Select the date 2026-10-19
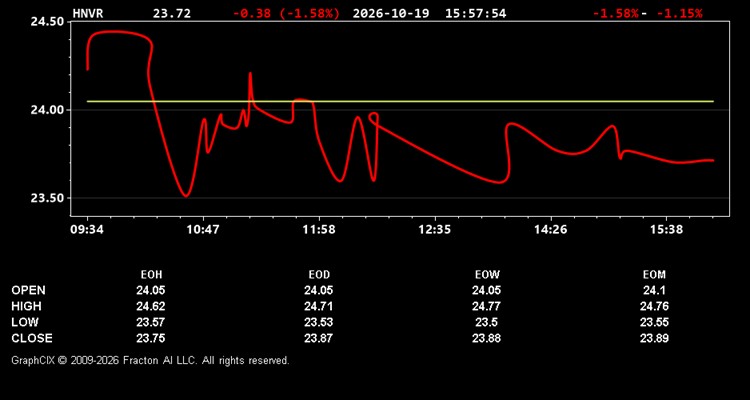750x400 pixels. click(x=392, y=13)
